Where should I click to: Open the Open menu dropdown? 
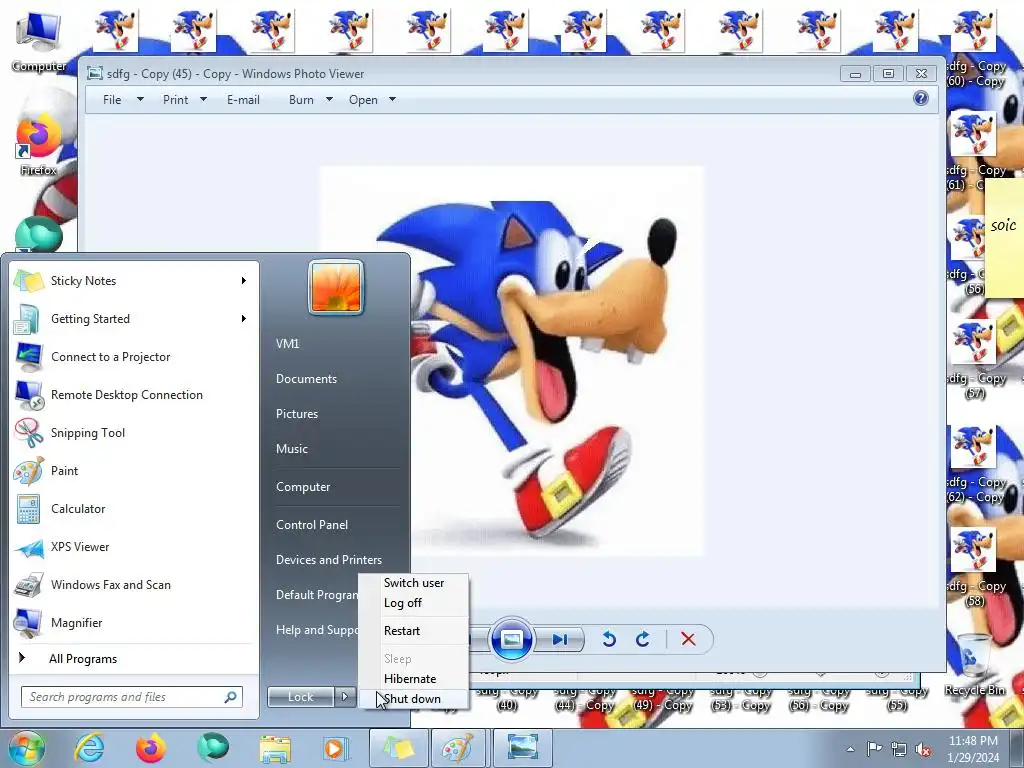[372, 100]
